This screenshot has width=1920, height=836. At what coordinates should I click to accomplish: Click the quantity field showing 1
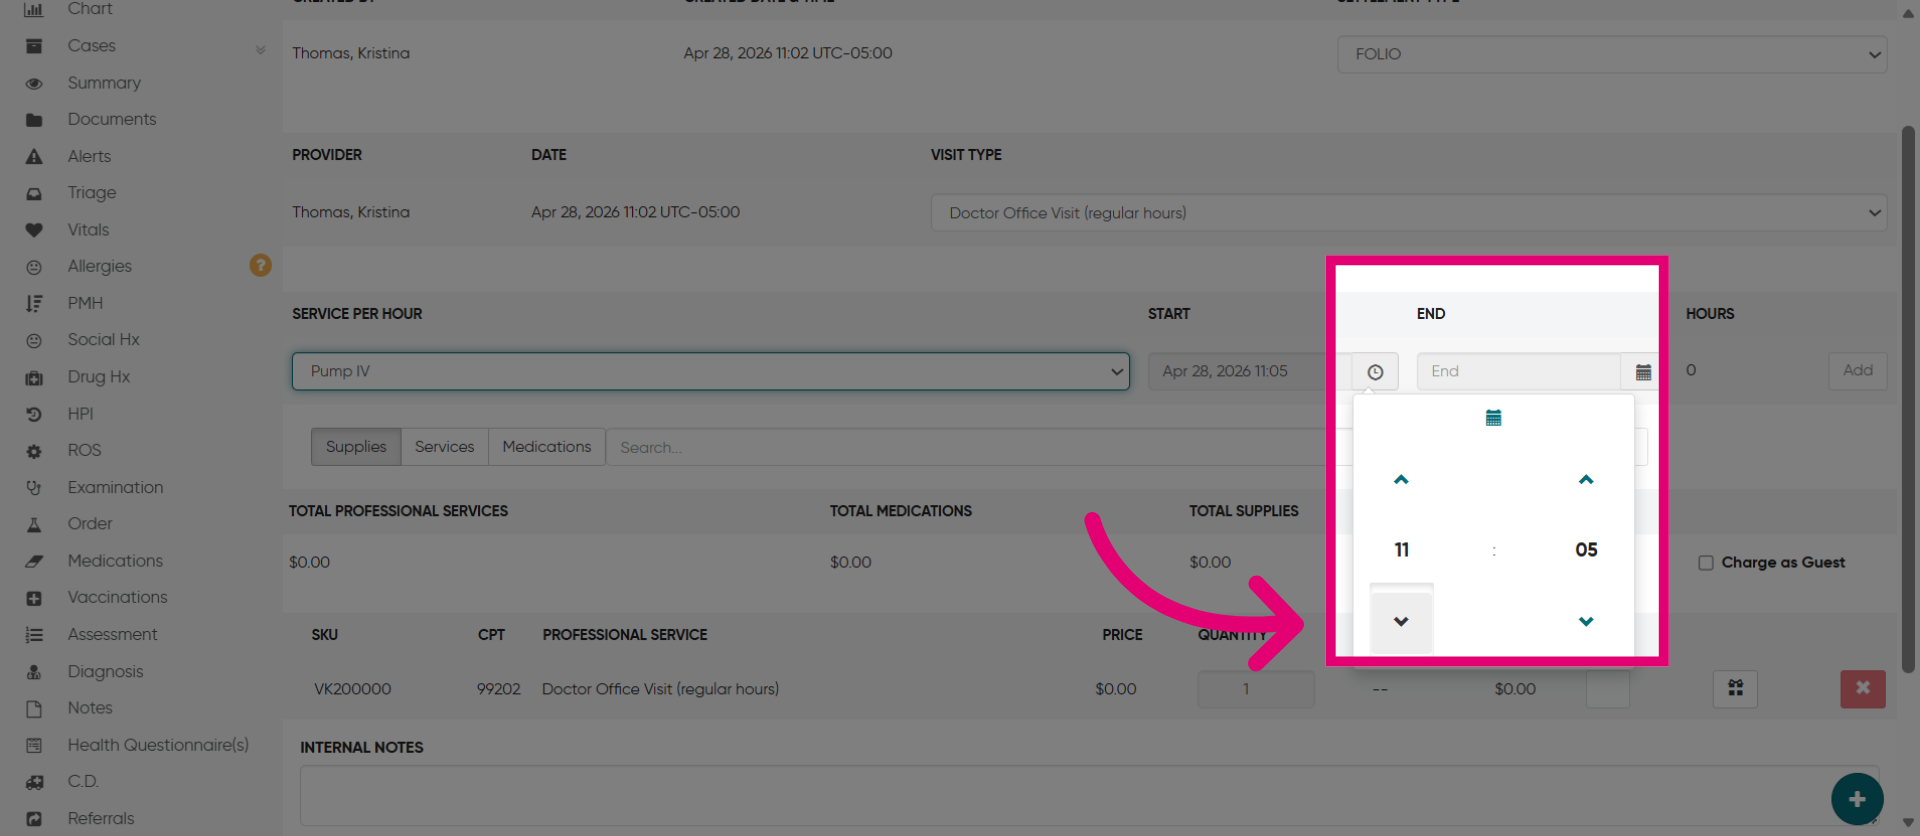click(1255, 689)
